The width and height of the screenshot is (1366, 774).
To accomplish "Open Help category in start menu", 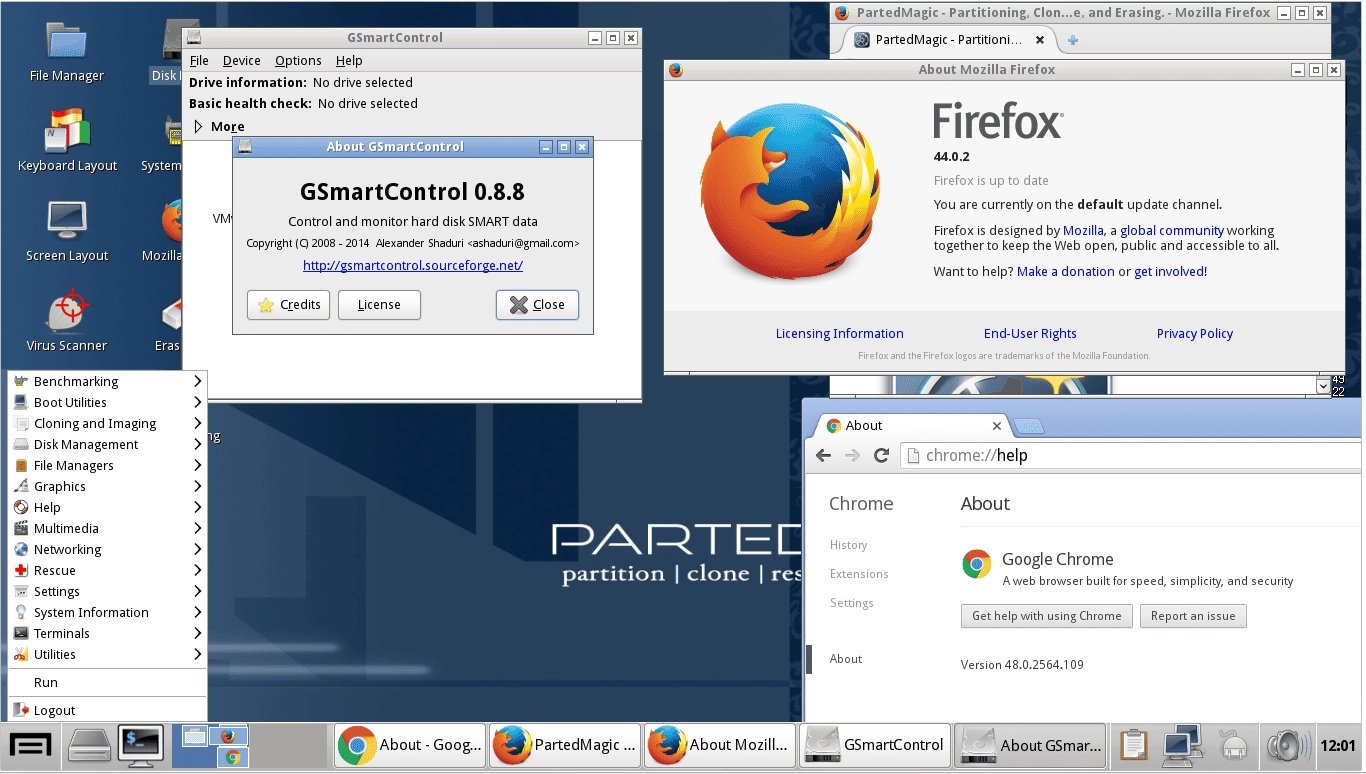I will [x=107, y=507].
